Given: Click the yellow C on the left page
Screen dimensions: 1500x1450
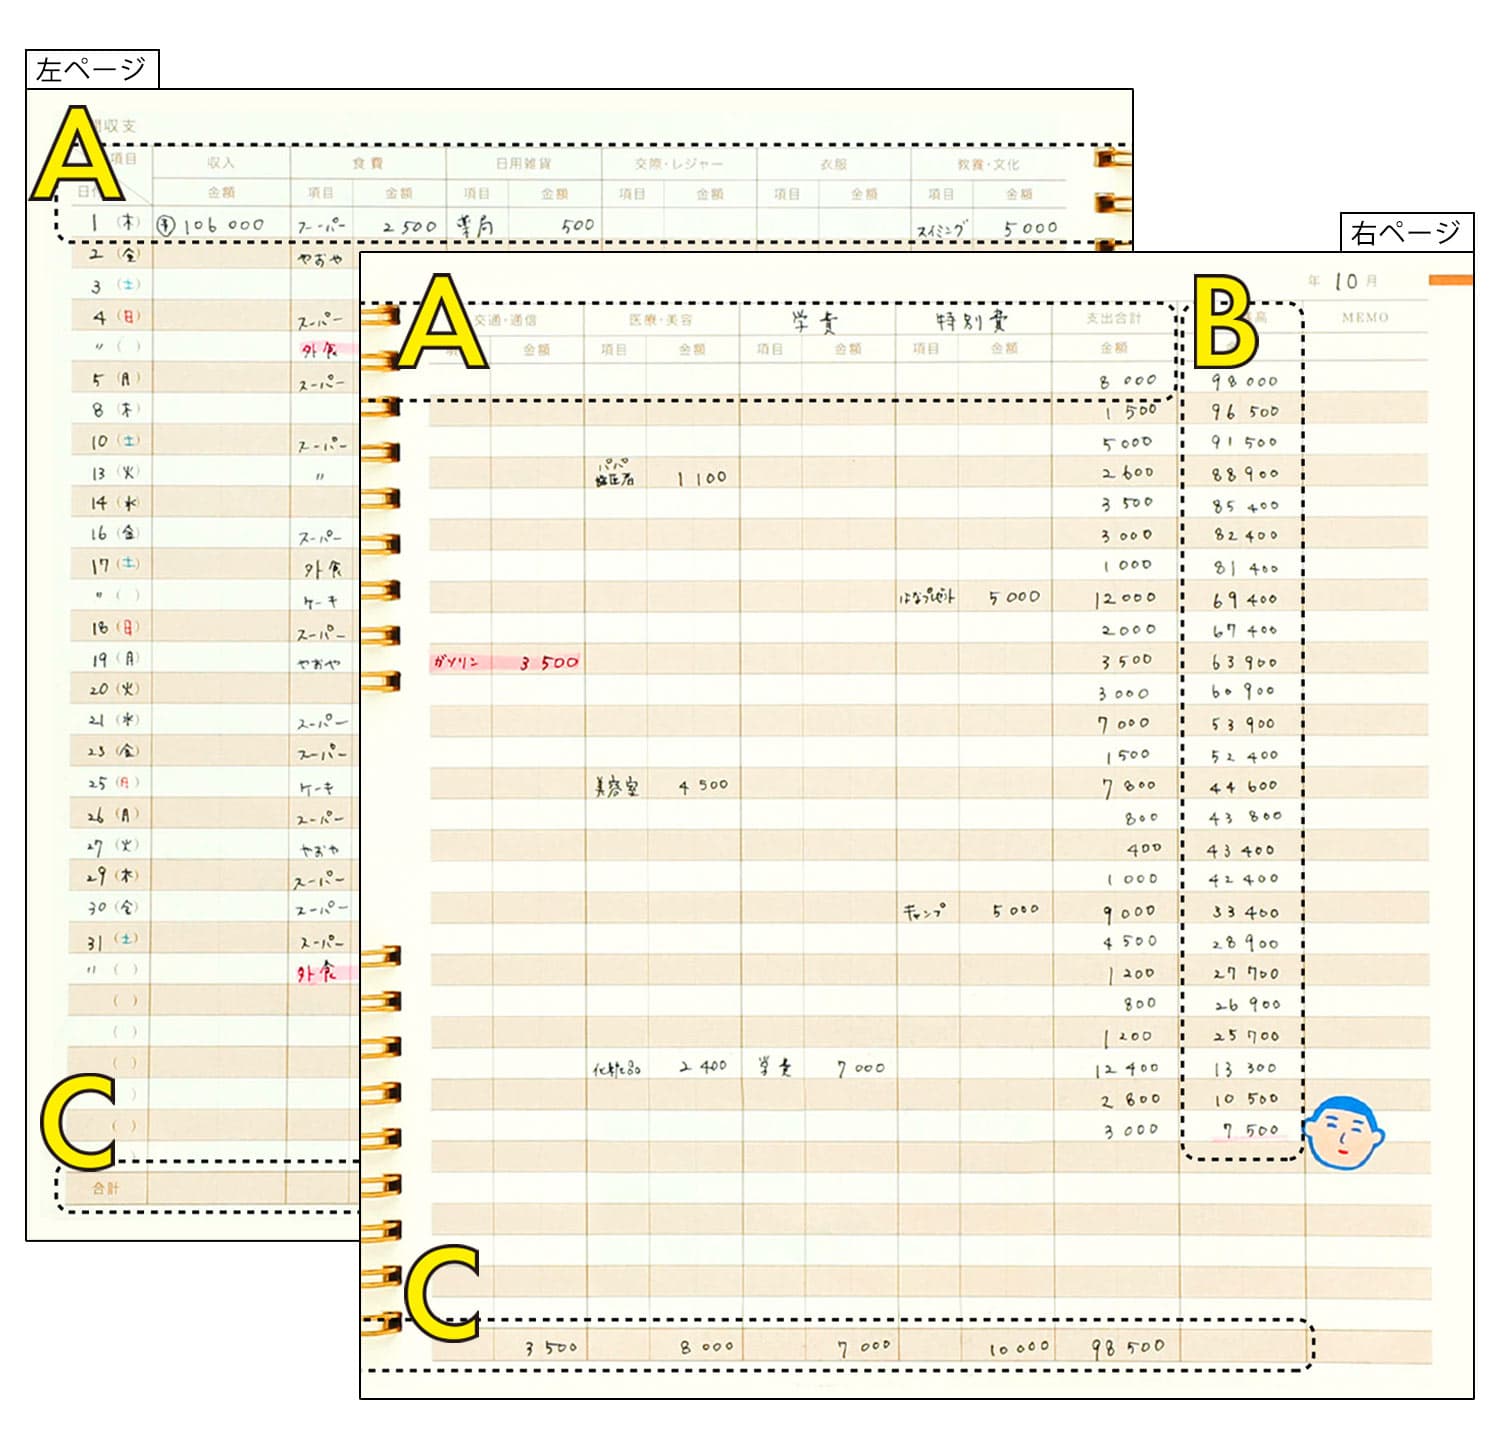Looking at the screenshot, I should click(80, 1121).
